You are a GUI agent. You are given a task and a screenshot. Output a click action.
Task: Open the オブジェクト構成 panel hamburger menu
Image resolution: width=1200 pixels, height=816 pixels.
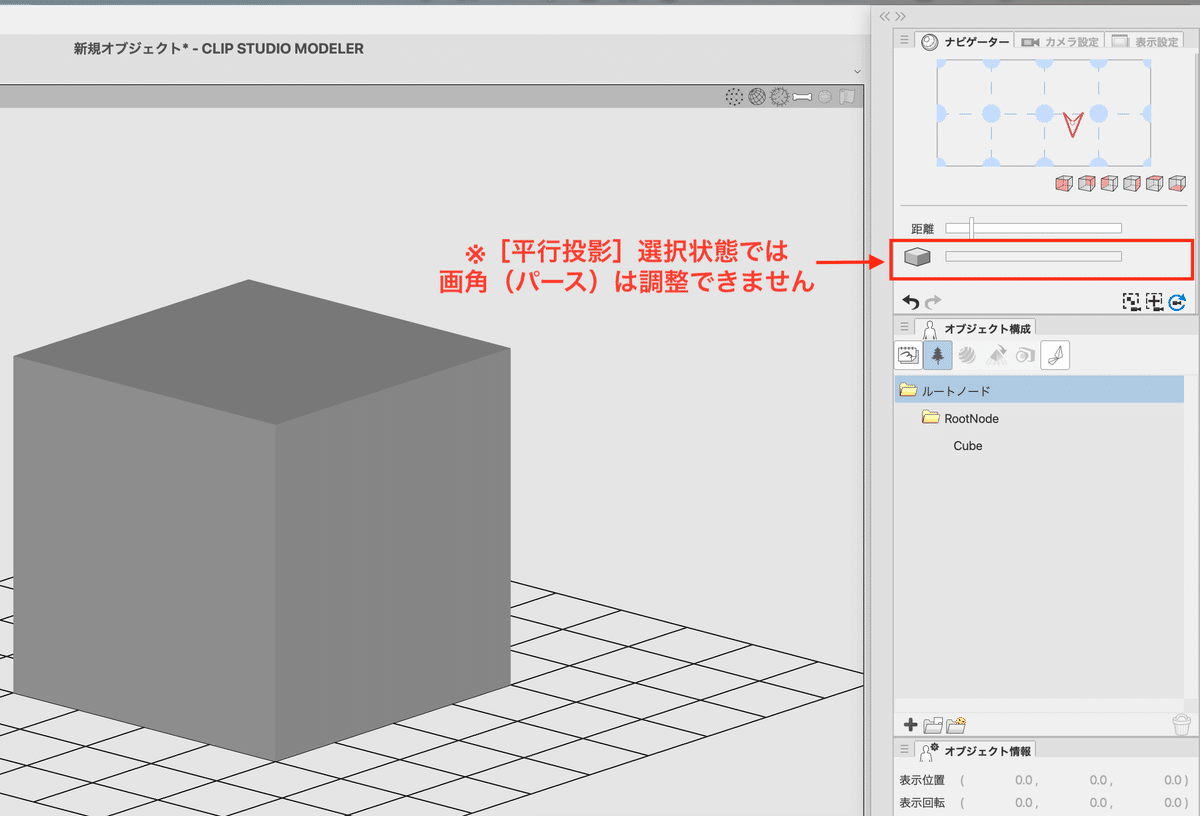(904, 327)
